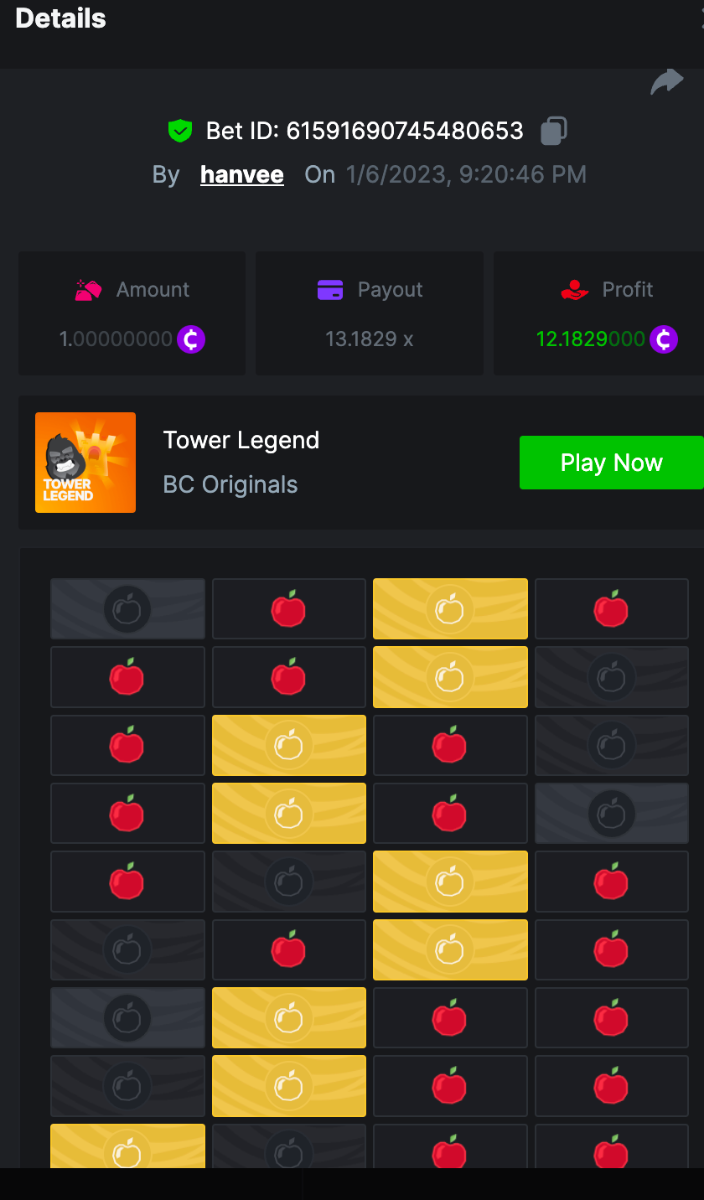Image resolution: width=704 pixels, height=1200 pixels.
Task: Click the red Profit hand icon
Action: (x=574, y=290)
